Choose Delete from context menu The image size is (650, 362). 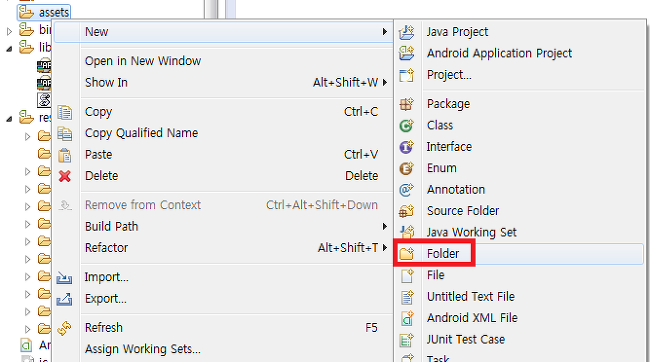coord(101,176)
